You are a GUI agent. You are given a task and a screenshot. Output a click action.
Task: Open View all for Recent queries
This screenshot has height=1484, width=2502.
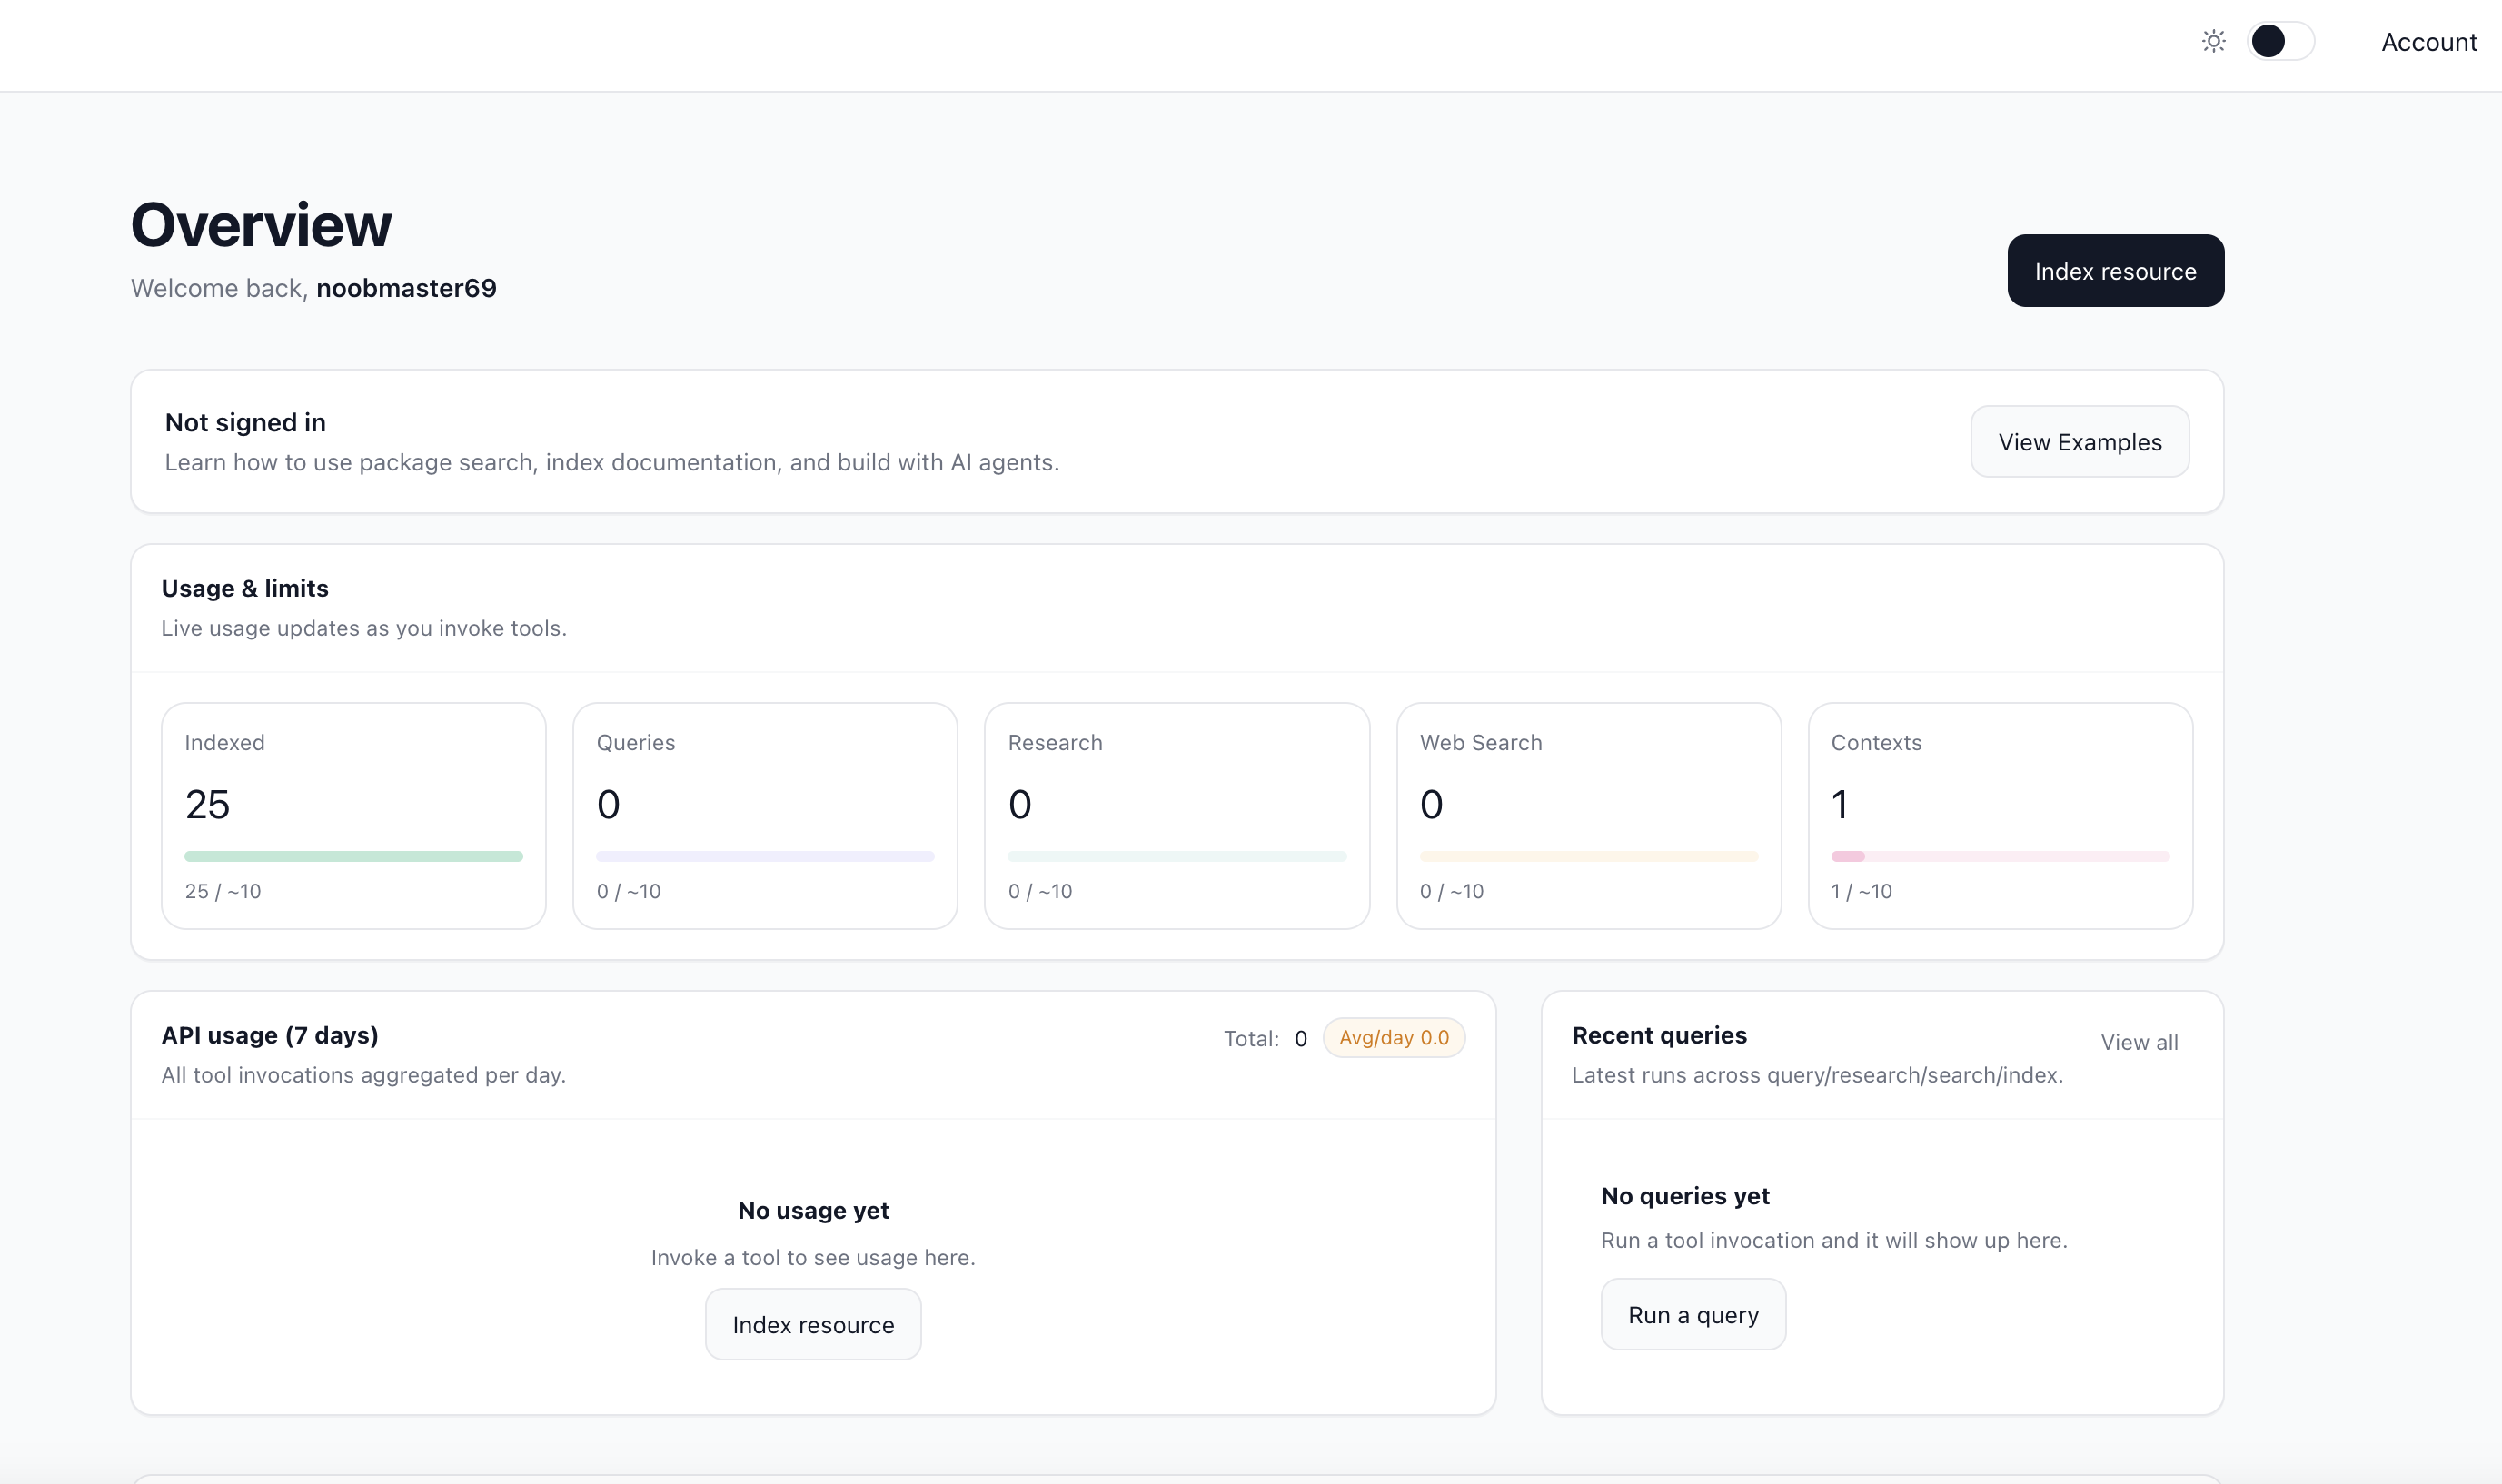click(2139, 1041)
